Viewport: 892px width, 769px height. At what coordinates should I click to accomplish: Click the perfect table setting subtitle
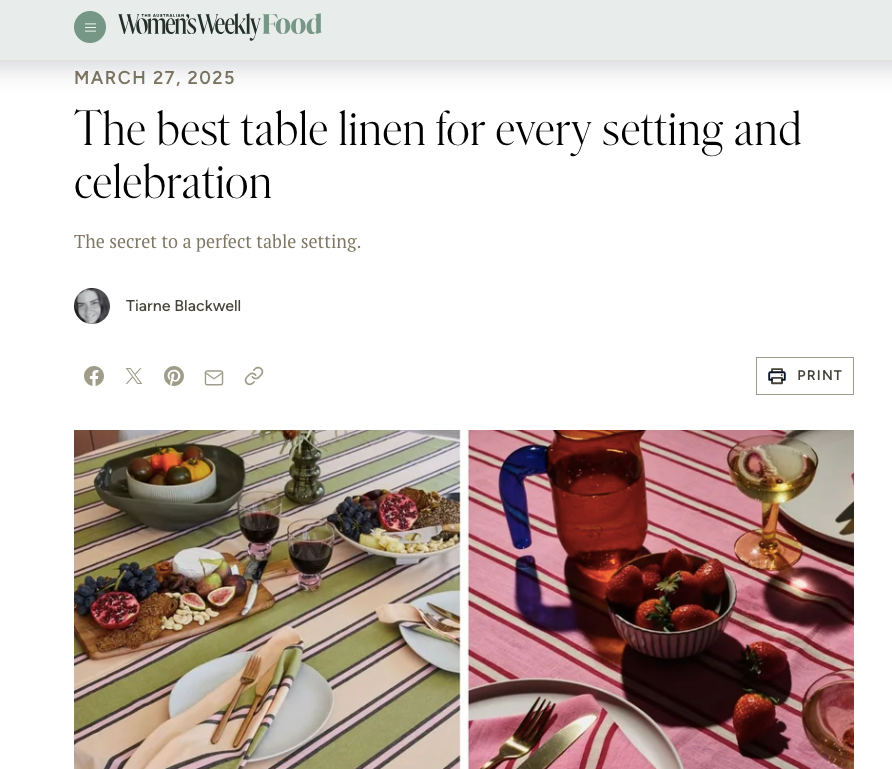(217, 242)
